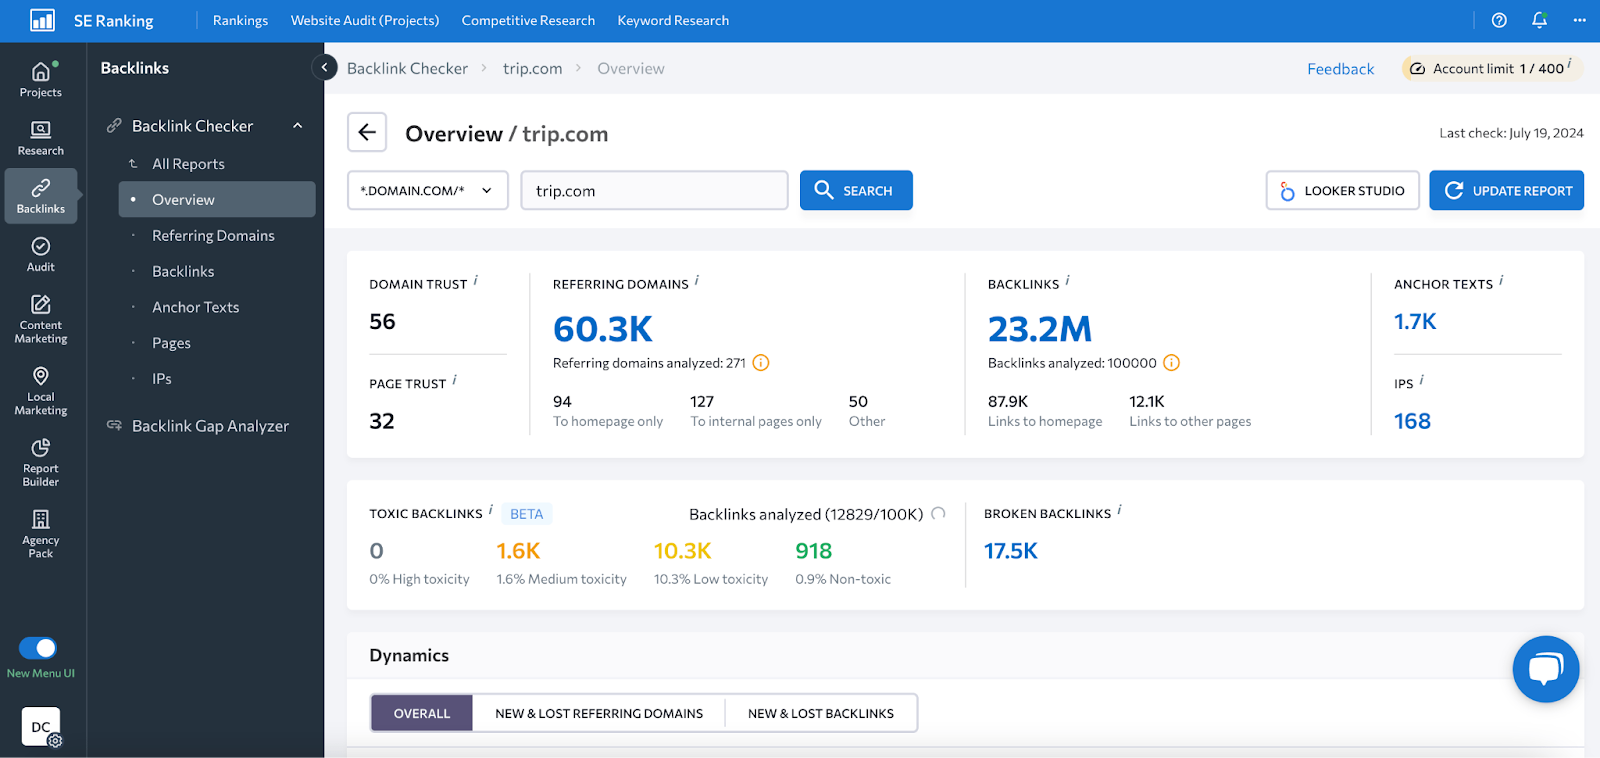The image size is (1600, 758).
Task: Click the 10.3K low toxicity value
Action: pos(683,551)
